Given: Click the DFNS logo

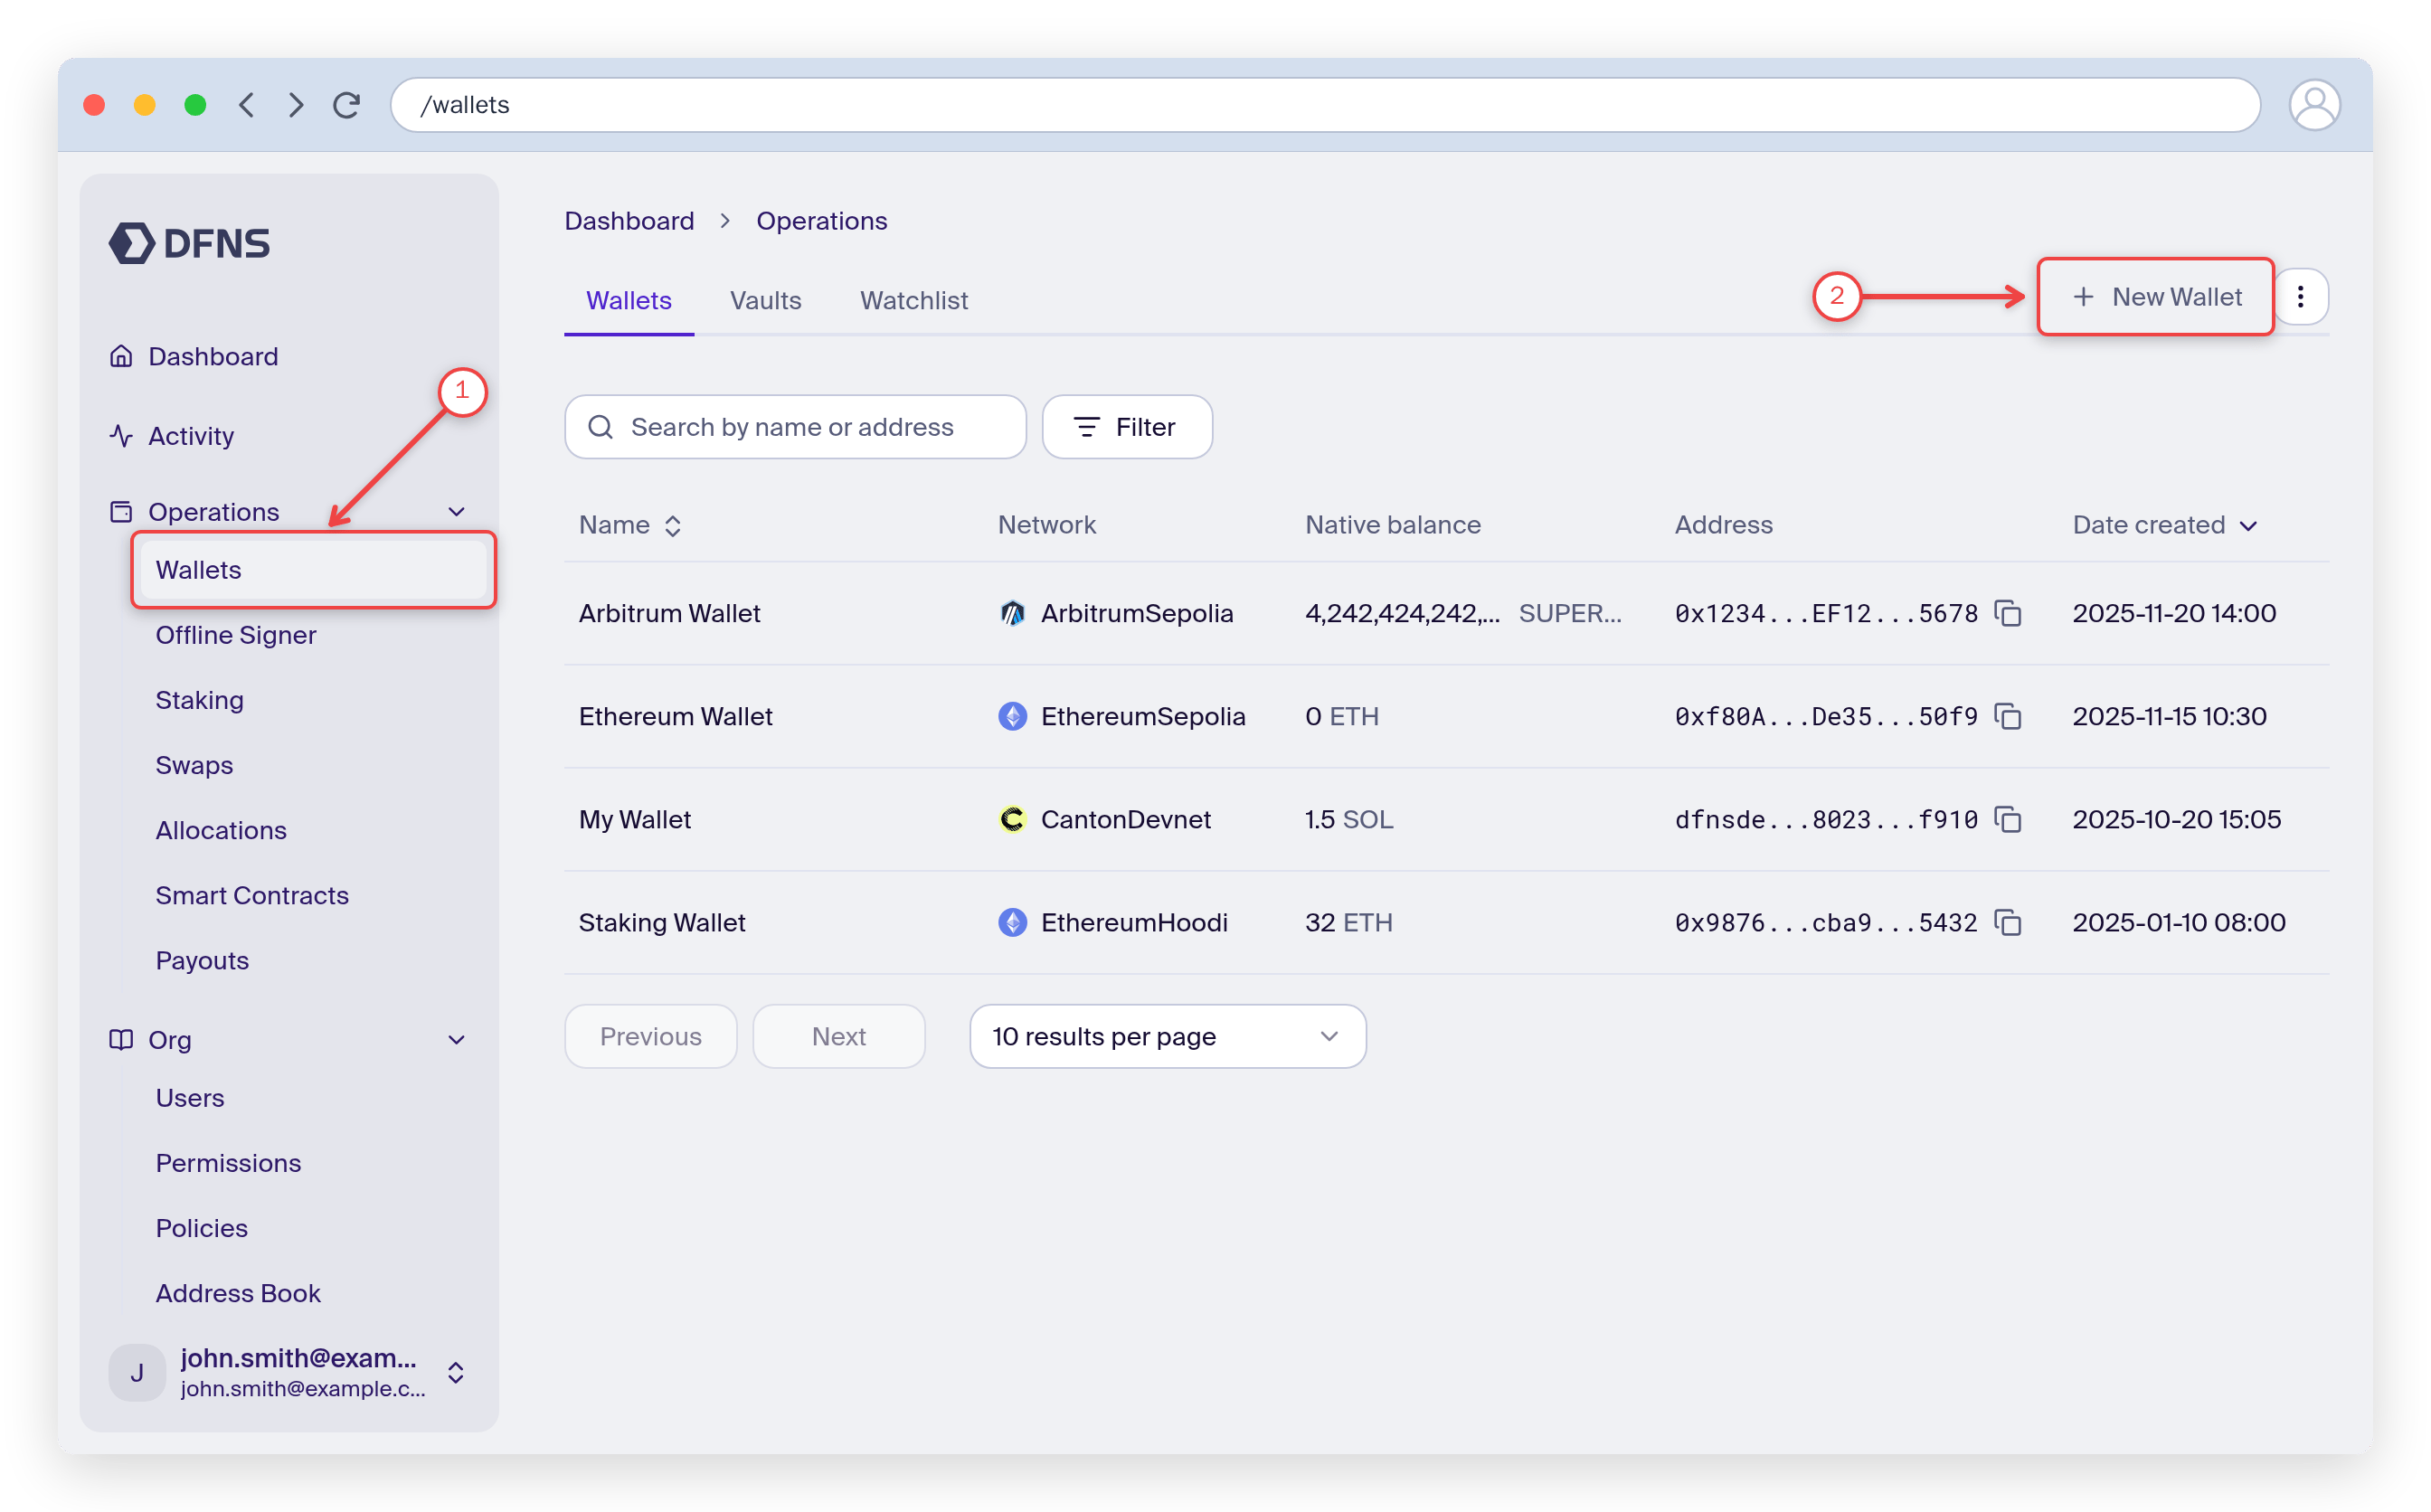Looking at the screenshot, I should (189, 243).
